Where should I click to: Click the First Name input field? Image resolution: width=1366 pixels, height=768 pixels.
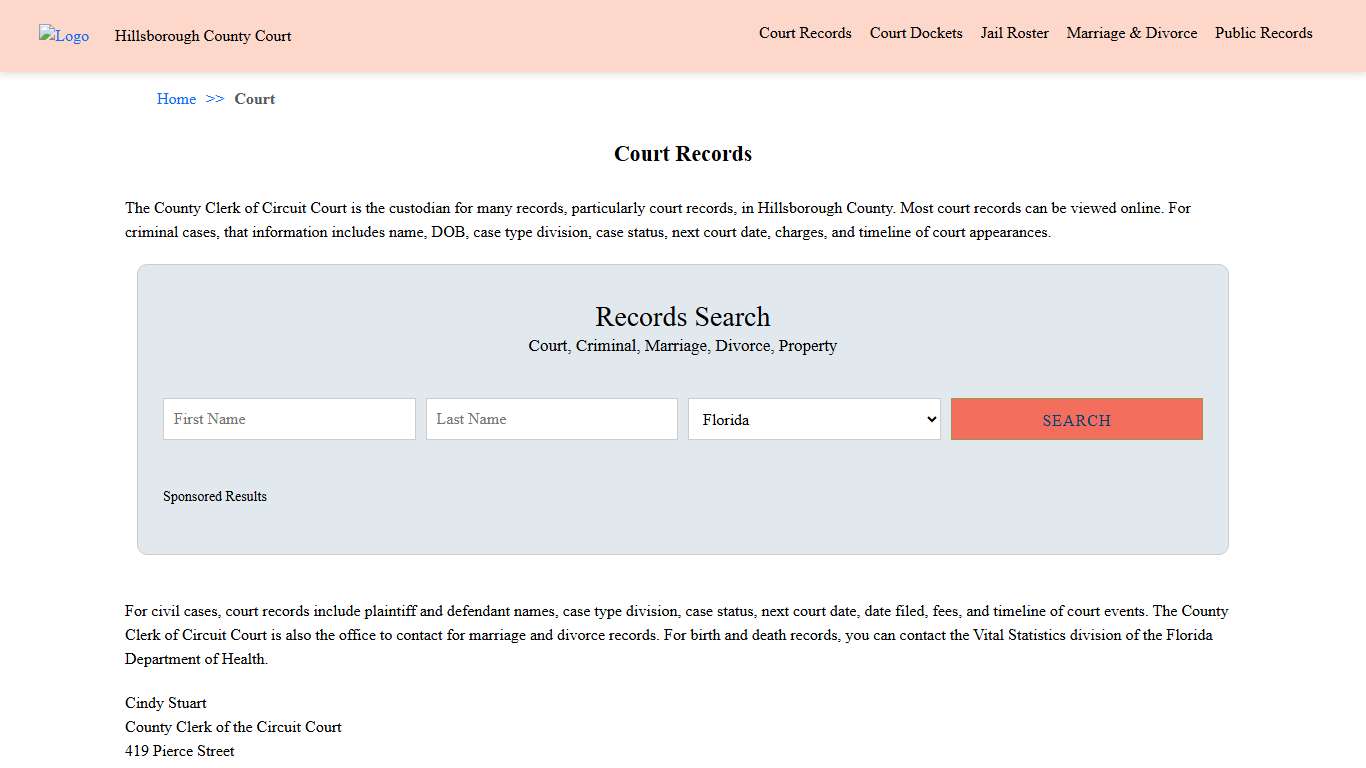pos(288,419)
